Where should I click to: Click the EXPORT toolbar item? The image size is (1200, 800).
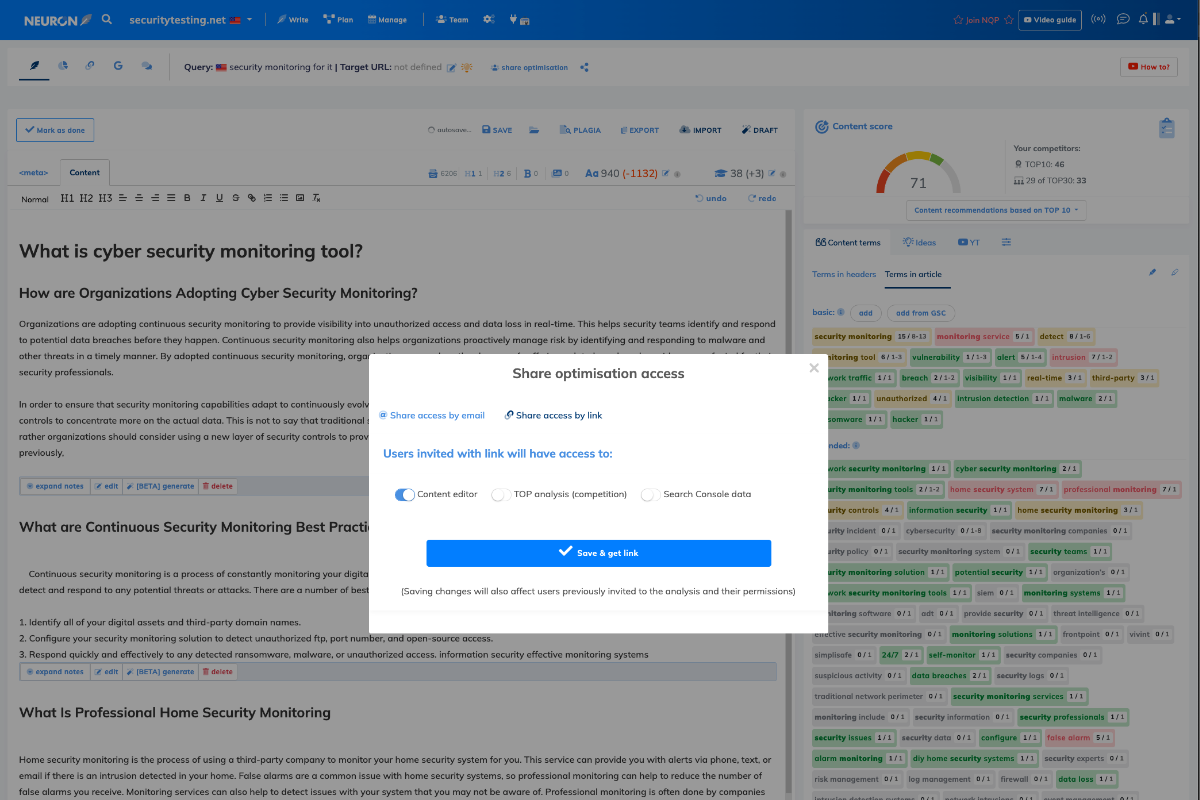pos(639,130)
